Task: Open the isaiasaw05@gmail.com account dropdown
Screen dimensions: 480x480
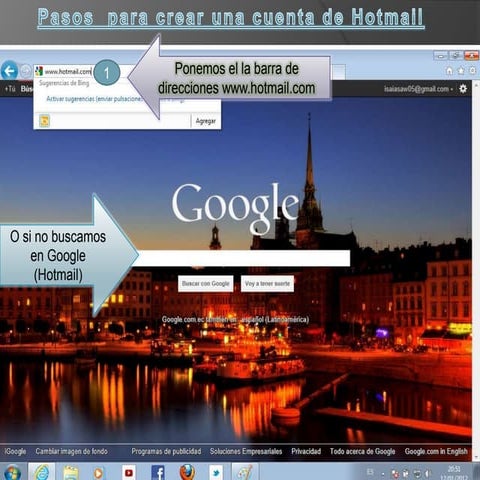Action: [x=418, y=89]
